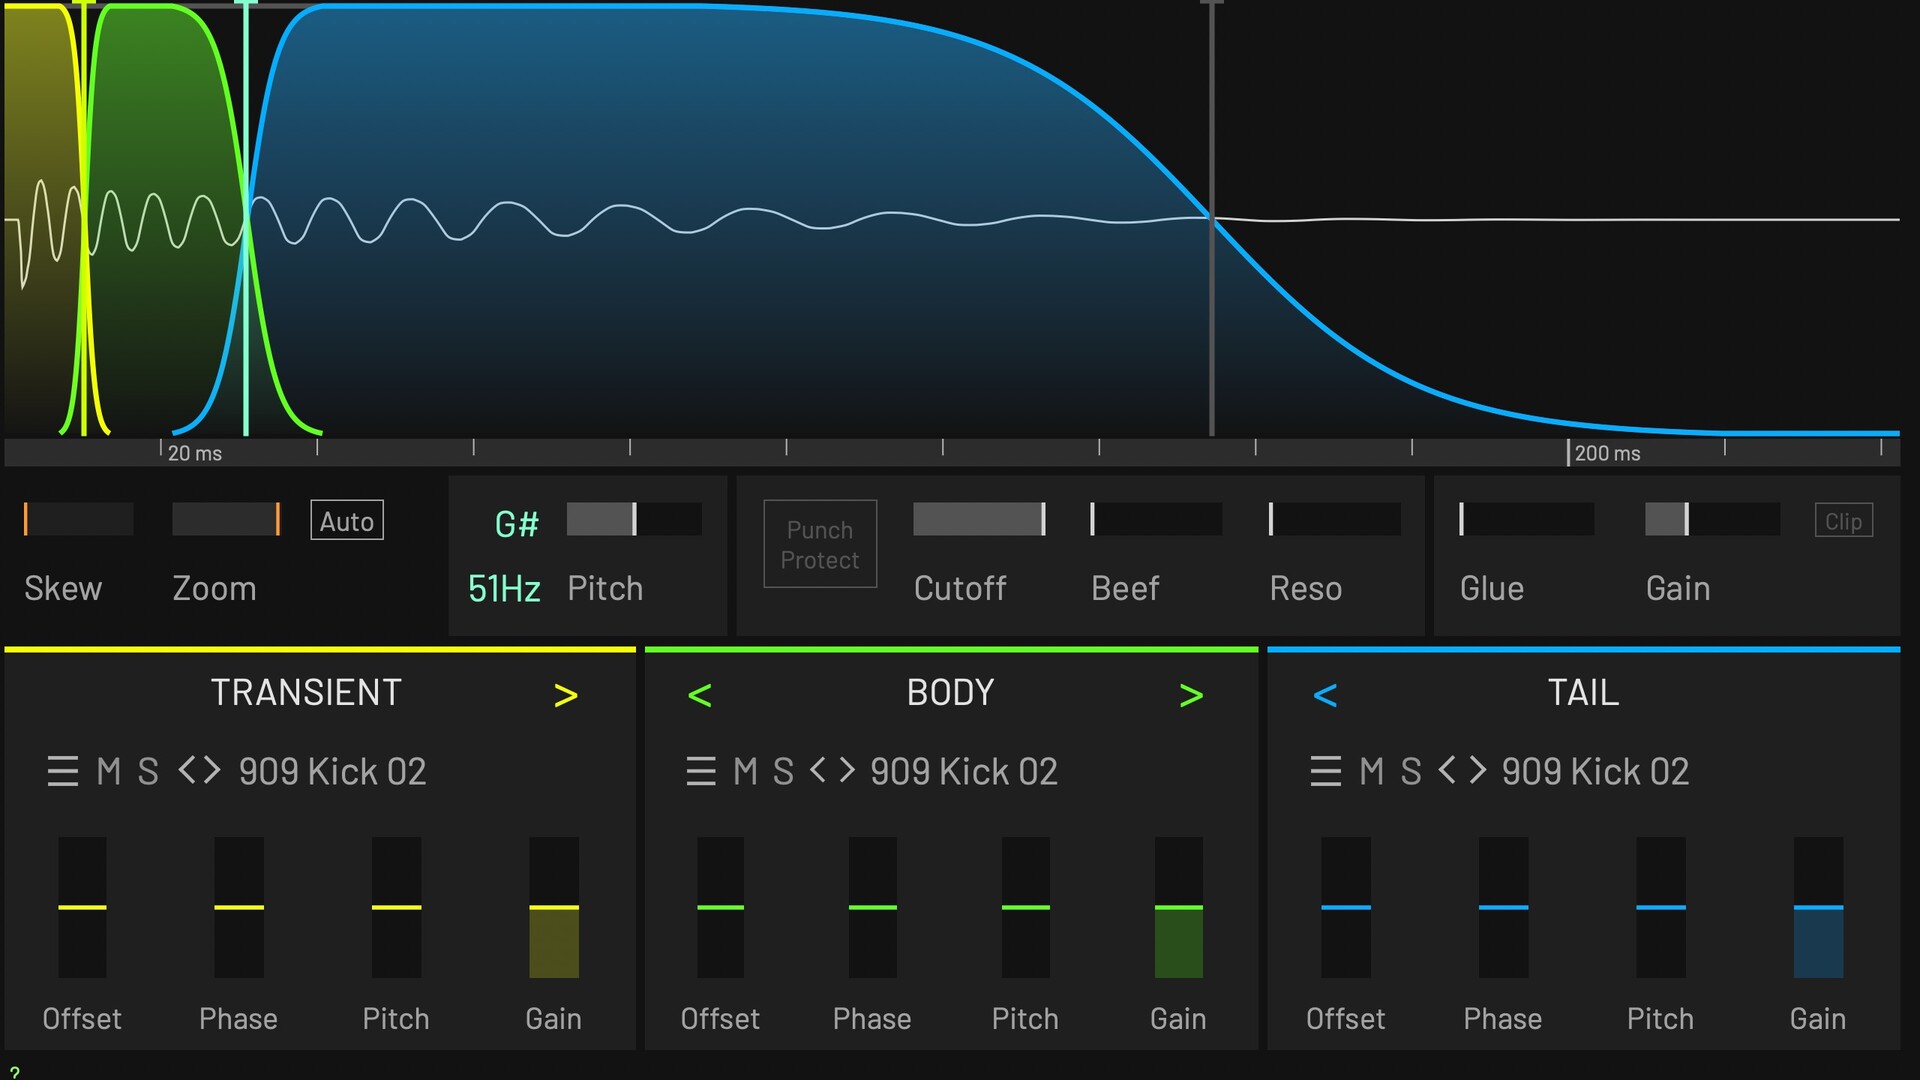Open the Body layer hamburger menu
1920x1080 pixels.
(700, 772)
